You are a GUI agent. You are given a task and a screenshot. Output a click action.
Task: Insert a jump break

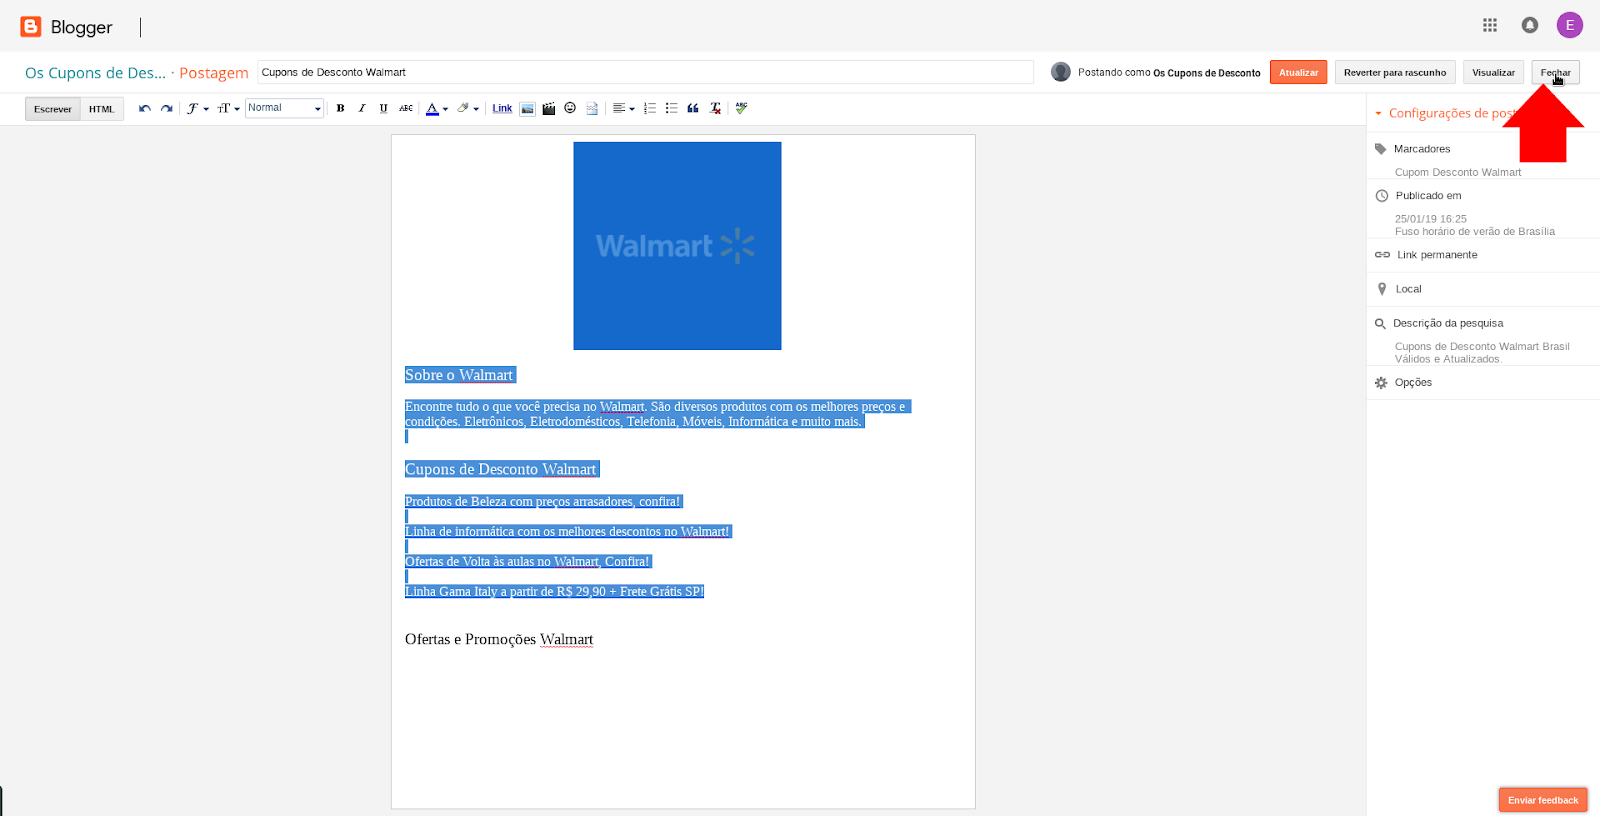(x=592, y=108)
